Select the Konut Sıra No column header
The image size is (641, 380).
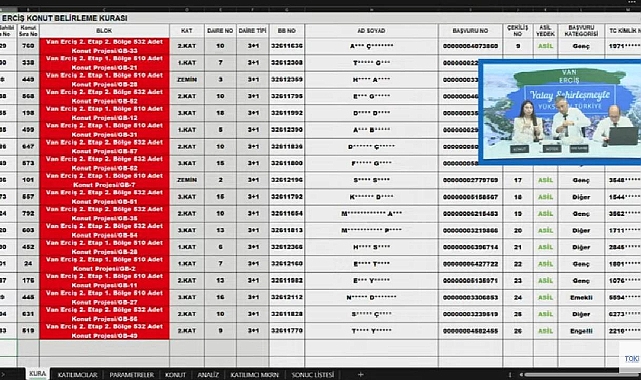[28, 31]
